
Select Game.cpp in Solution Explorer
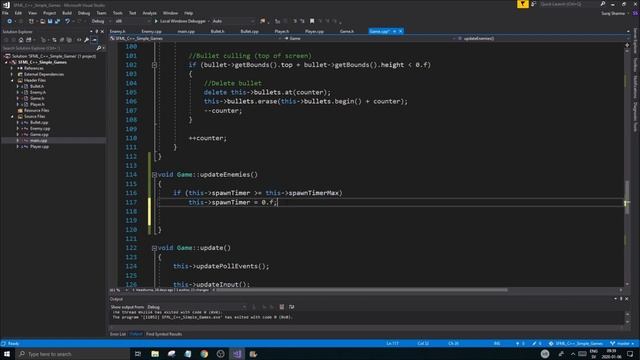click(39, 134)
